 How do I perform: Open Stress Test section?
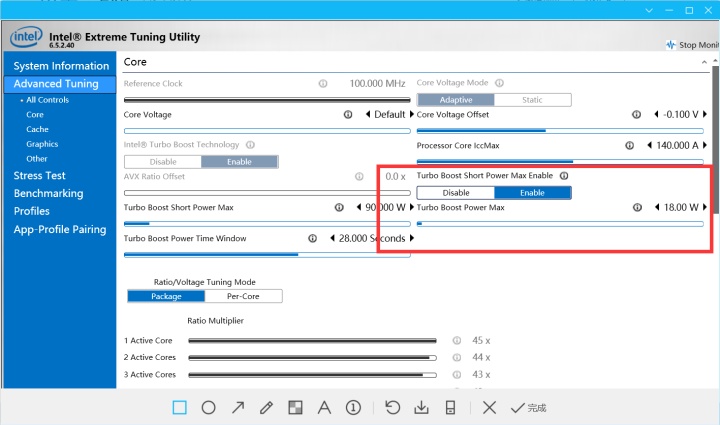coord(39,175)
